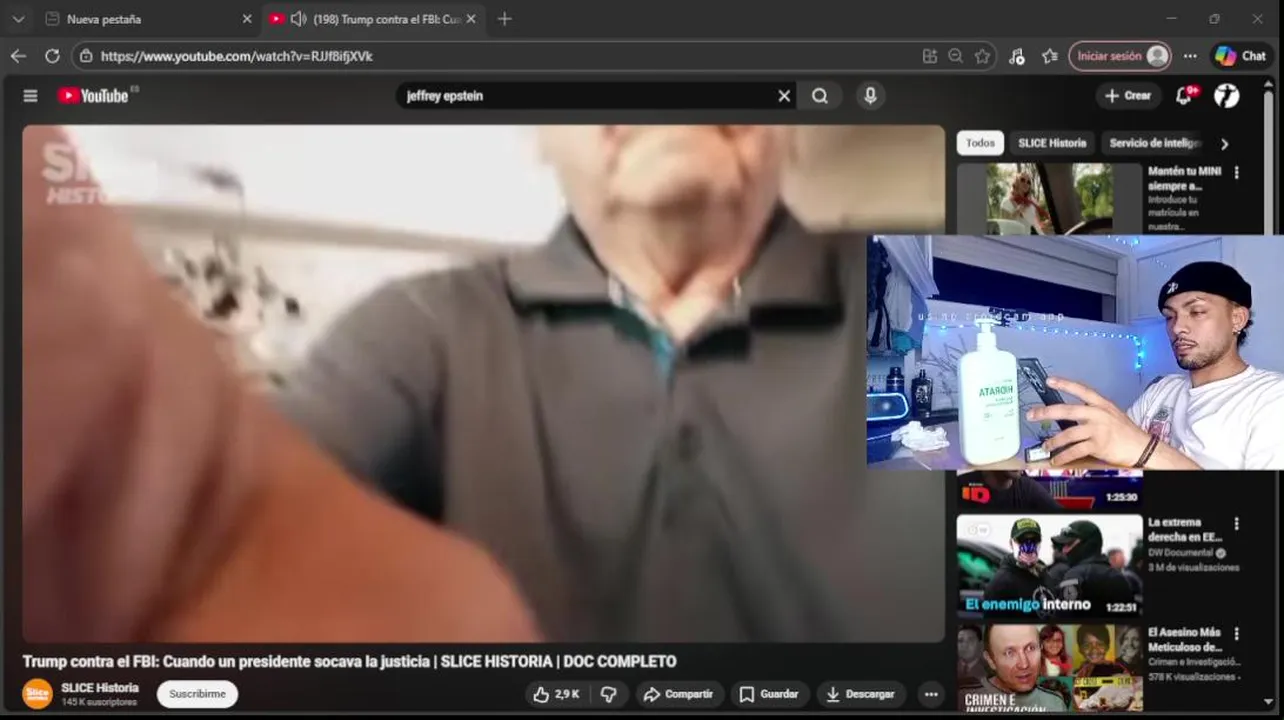Click the Descargar download button

(x=860, y=694)
